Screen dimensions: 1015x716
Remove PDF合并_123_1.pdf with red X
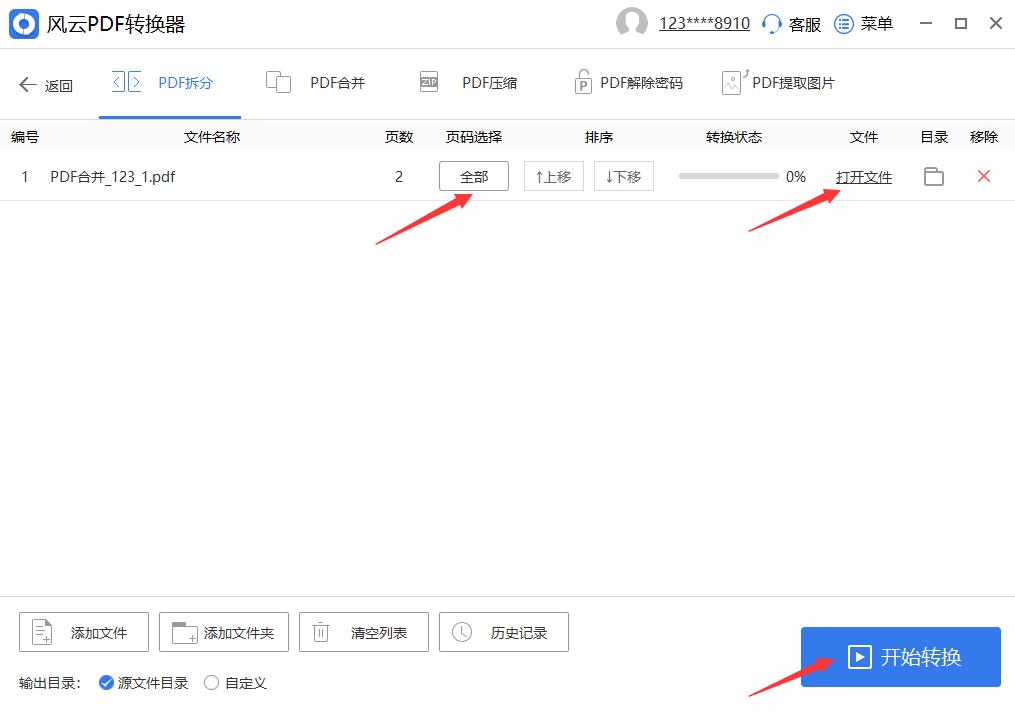click(x=983, y=176)
